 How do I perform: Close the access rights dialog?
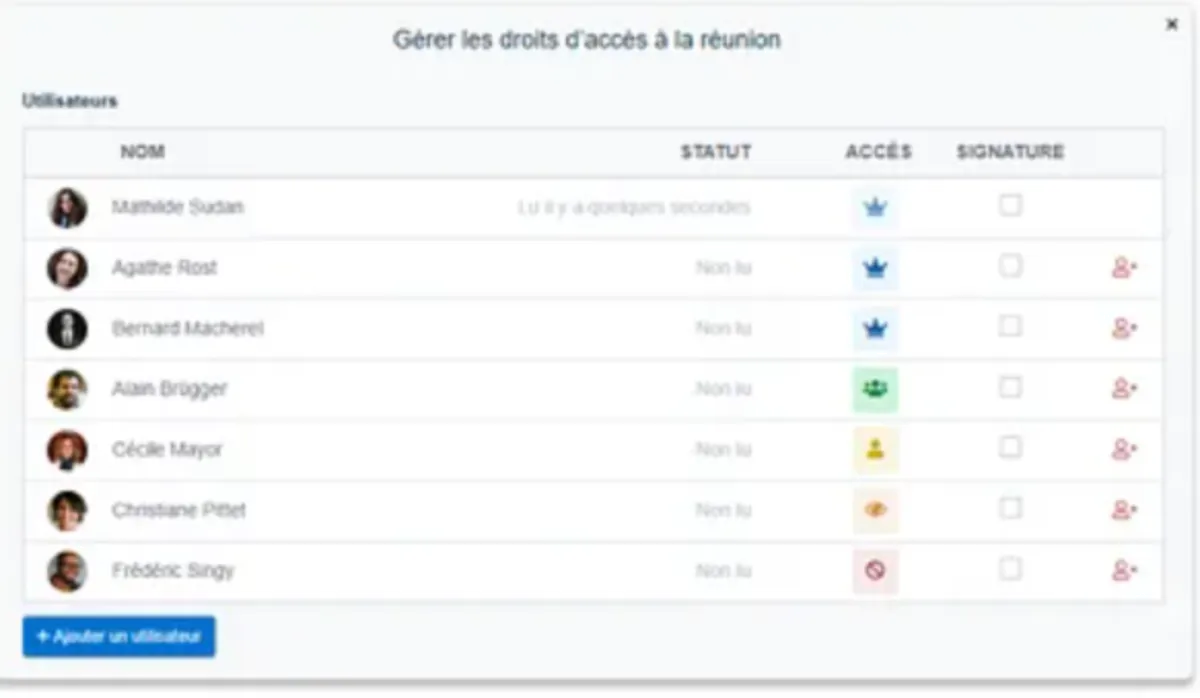(x=1172, y=25)
